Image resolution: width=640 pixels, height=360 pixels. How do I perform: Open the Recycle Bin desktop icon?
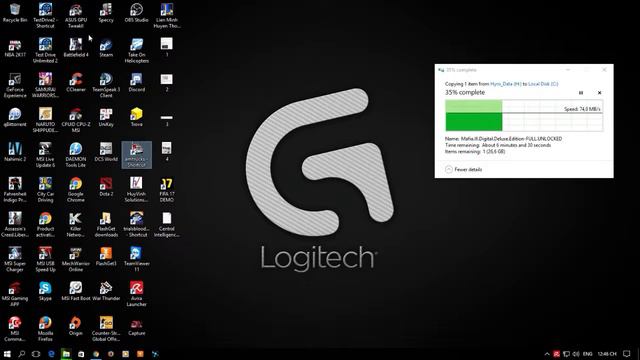point(15,13)
